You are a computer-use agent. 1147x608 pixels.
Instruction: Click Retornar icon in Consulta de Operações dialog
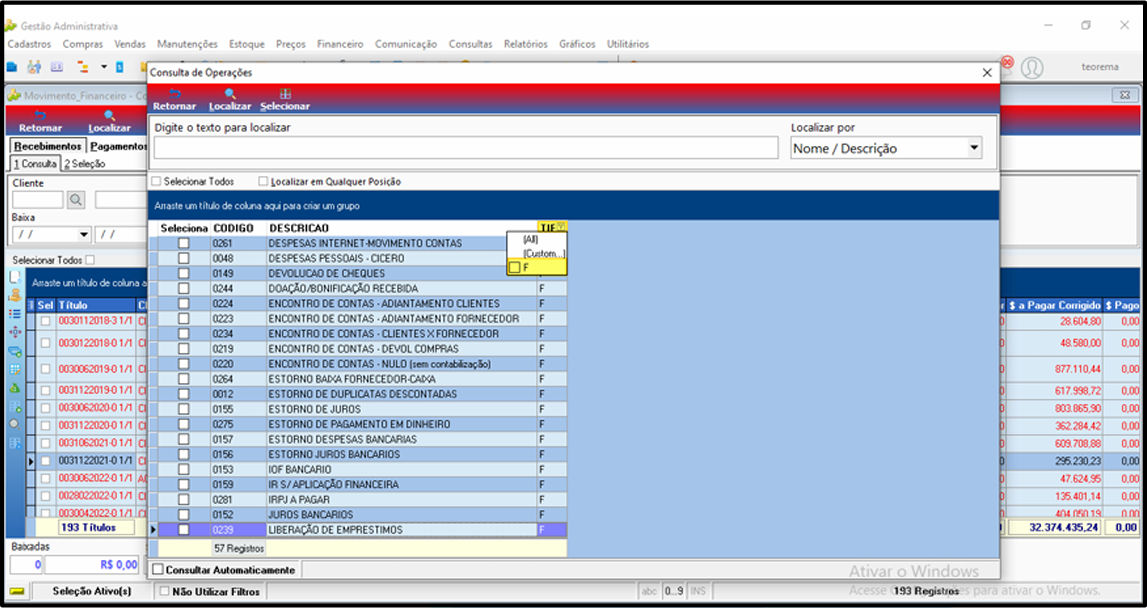point(174,94)
